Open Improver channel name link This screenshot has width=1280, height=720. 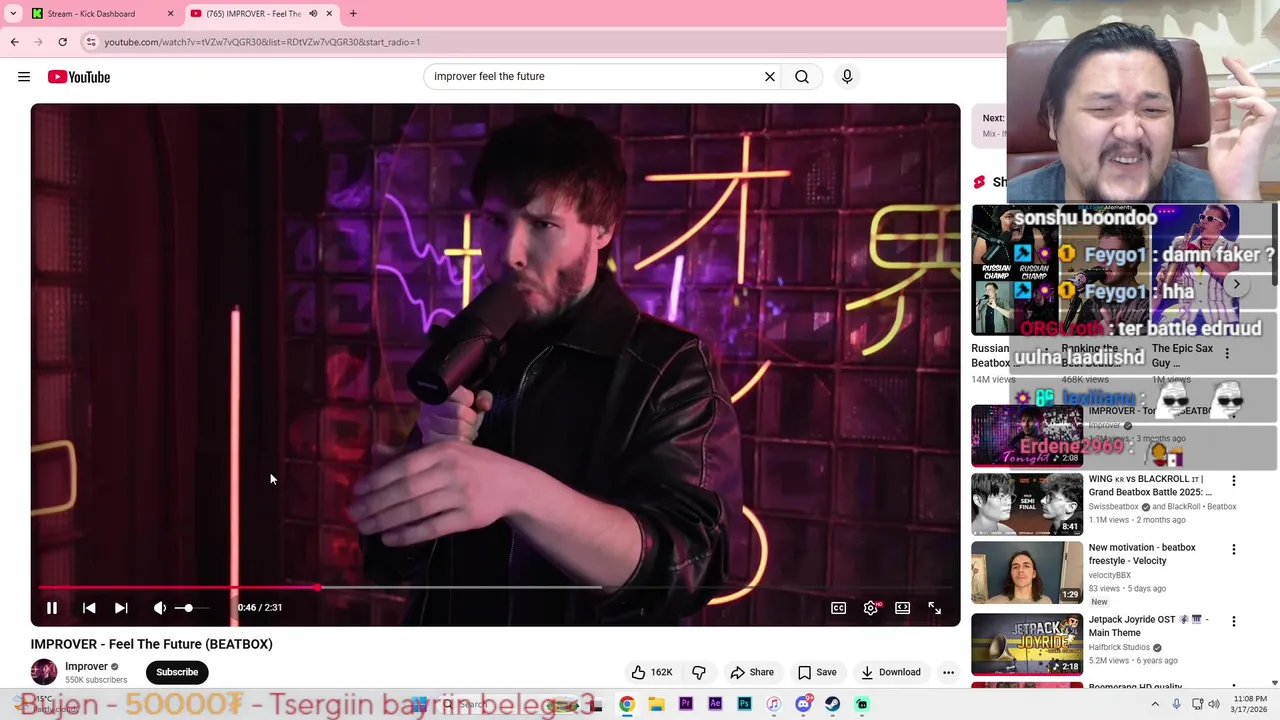[86, 666]
